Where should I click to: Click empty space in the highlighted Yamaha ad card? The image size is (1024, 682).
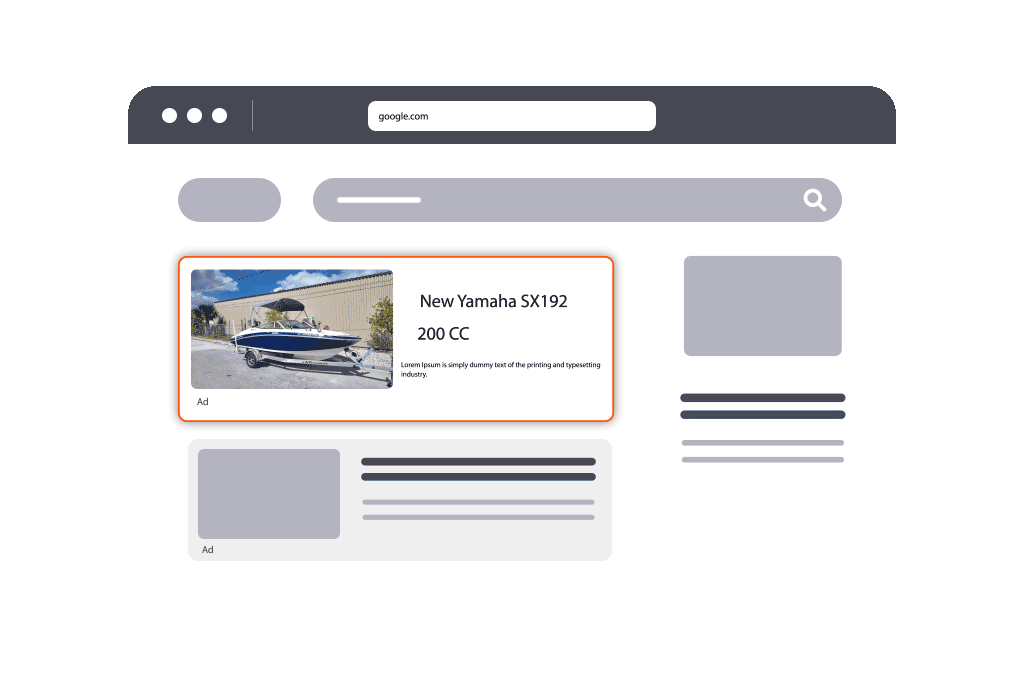click(x=500, y=400)
